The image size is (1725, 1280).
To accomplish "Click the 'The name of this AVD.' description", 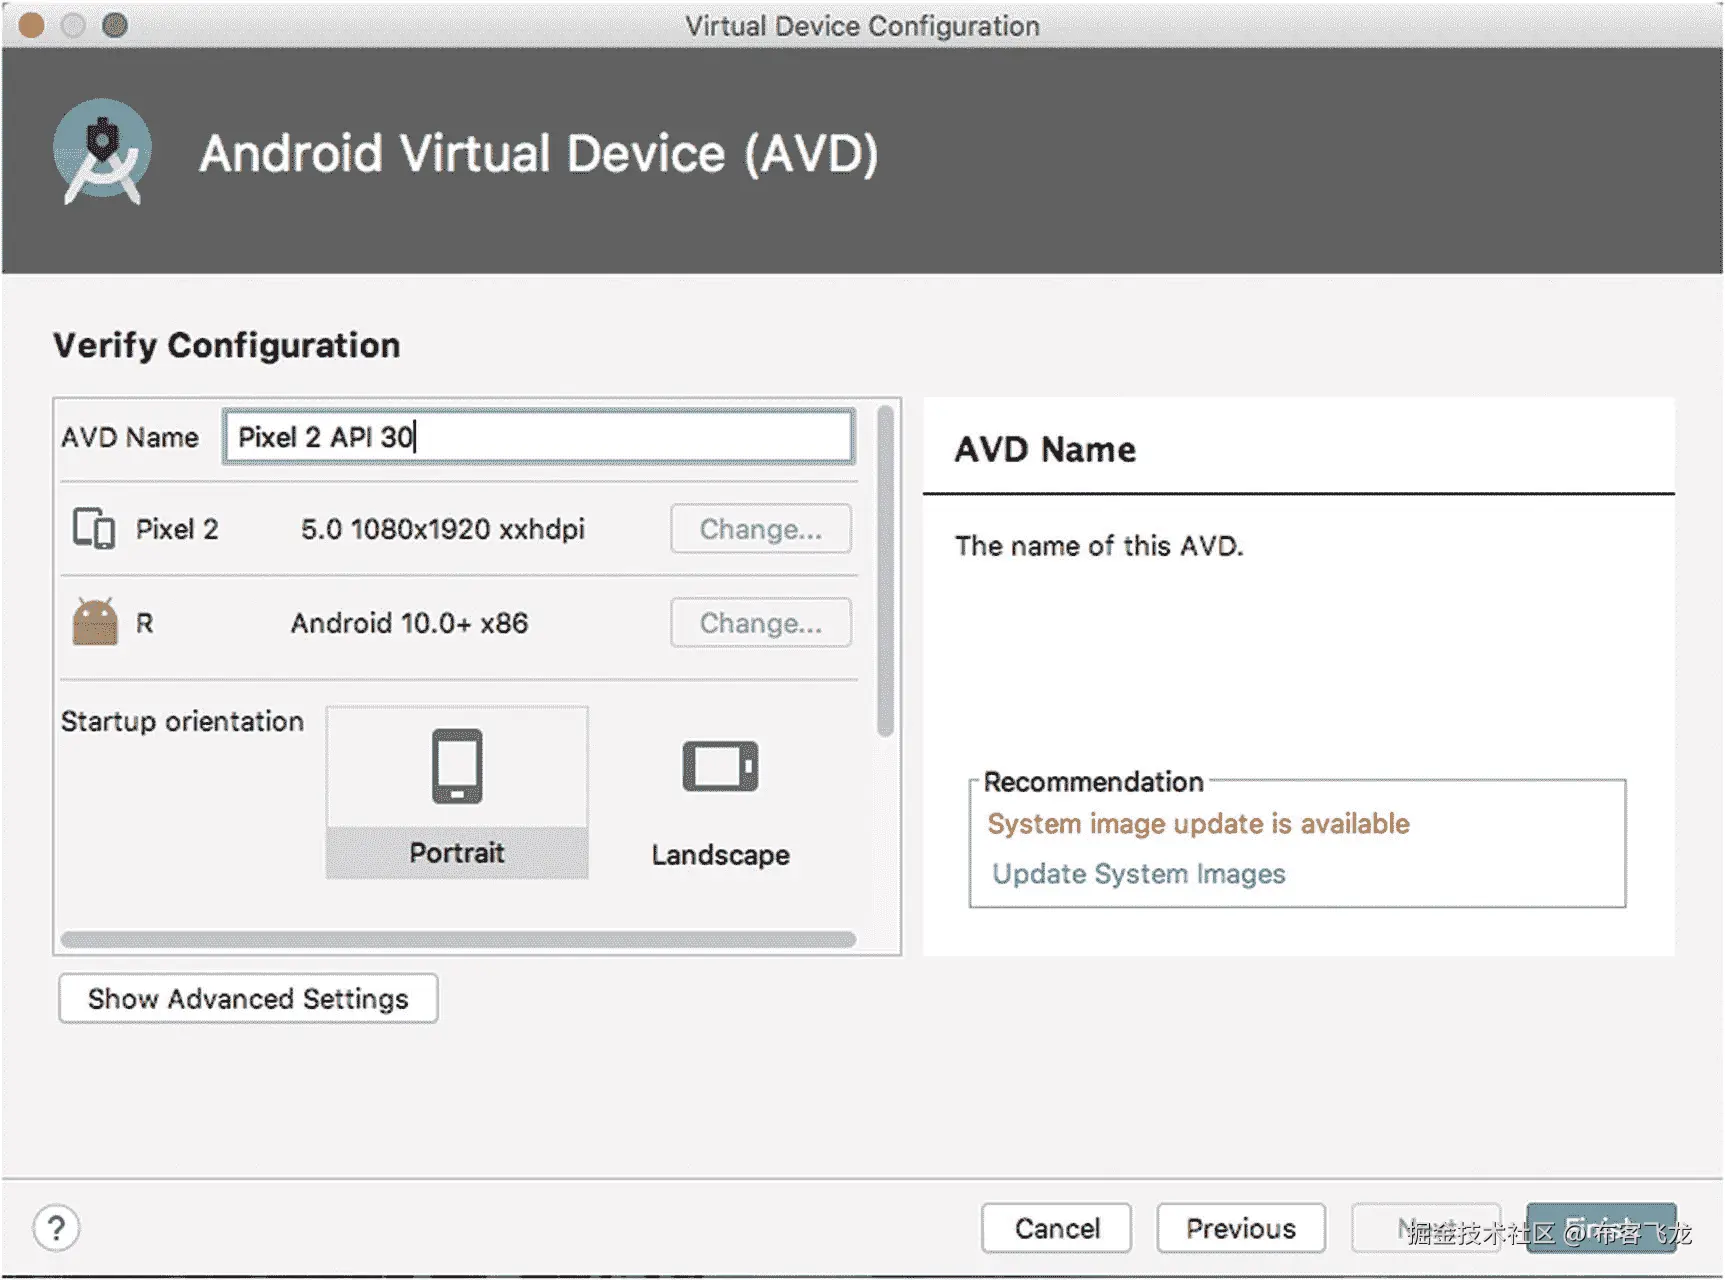I will [1099, 546].
